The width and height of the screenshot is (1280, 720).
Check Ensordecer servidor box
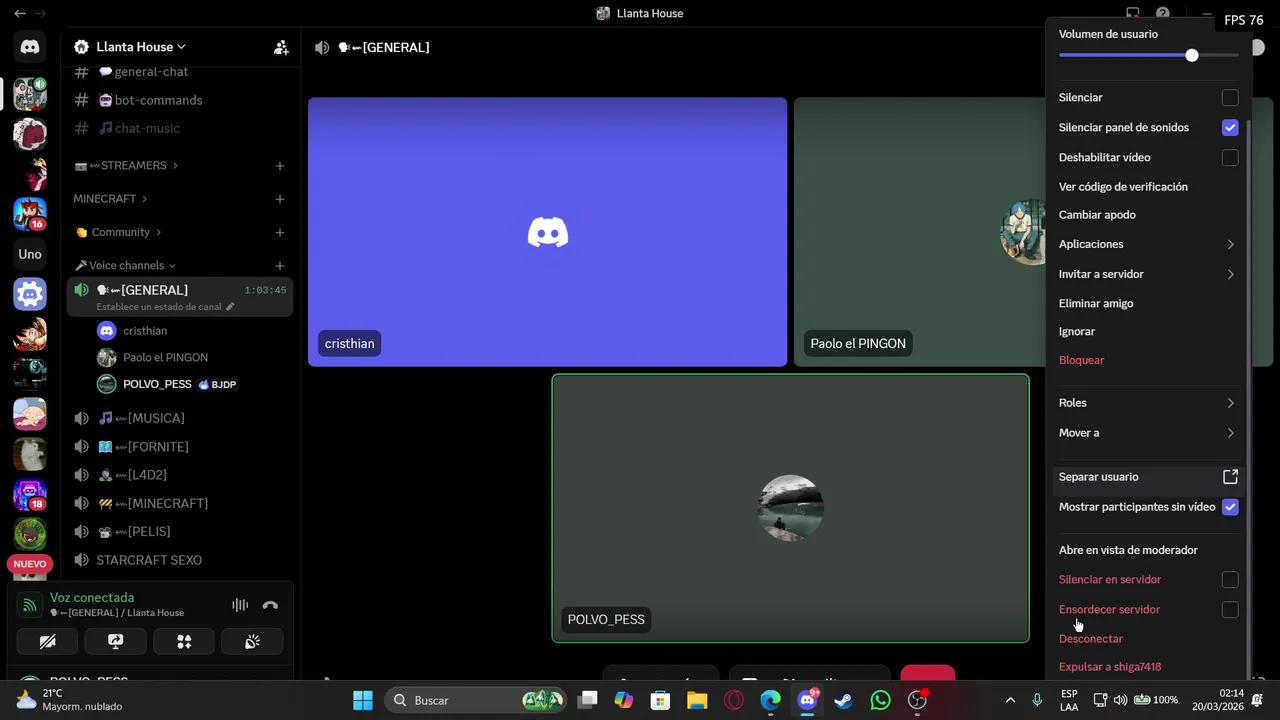coord(1230,610)
